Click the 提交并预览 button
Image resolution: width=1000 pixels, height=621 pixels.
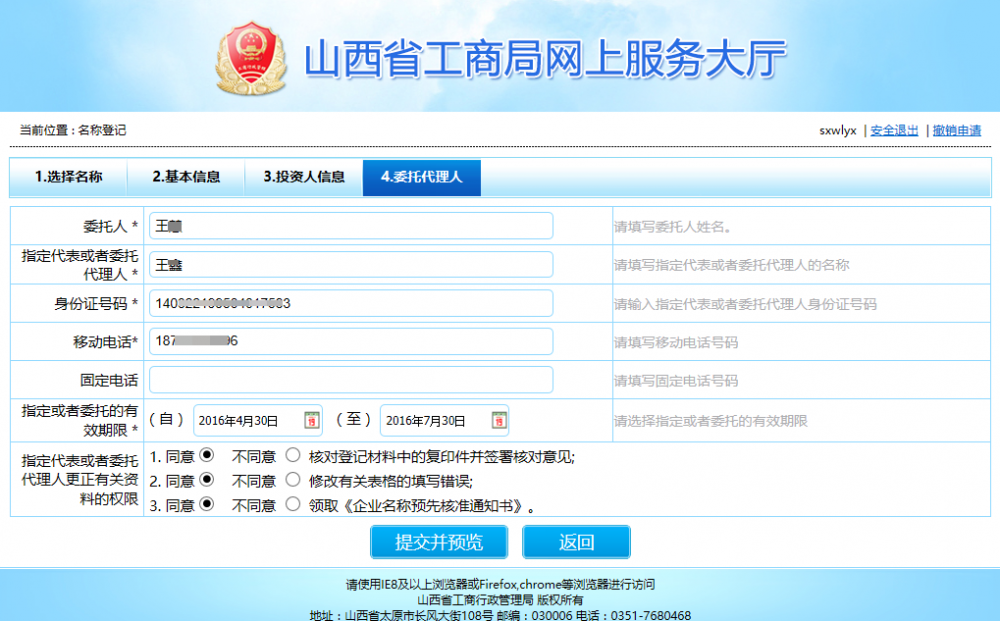pos(438,543)
